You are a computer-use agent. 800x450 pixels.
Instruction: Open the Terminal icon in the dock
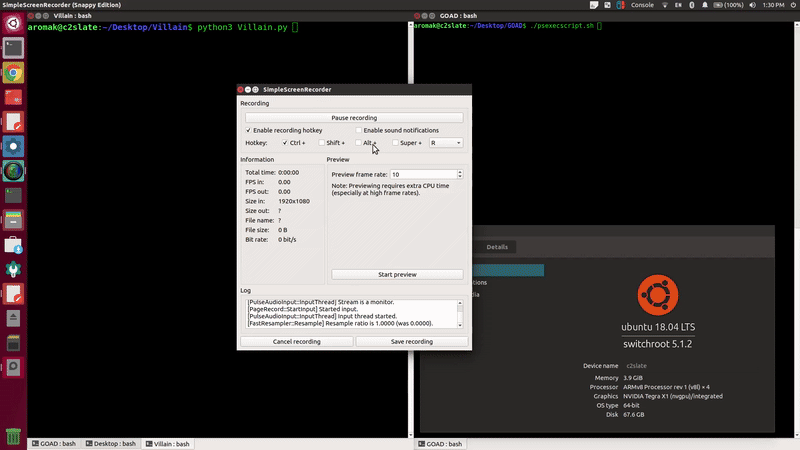(13, 46)
